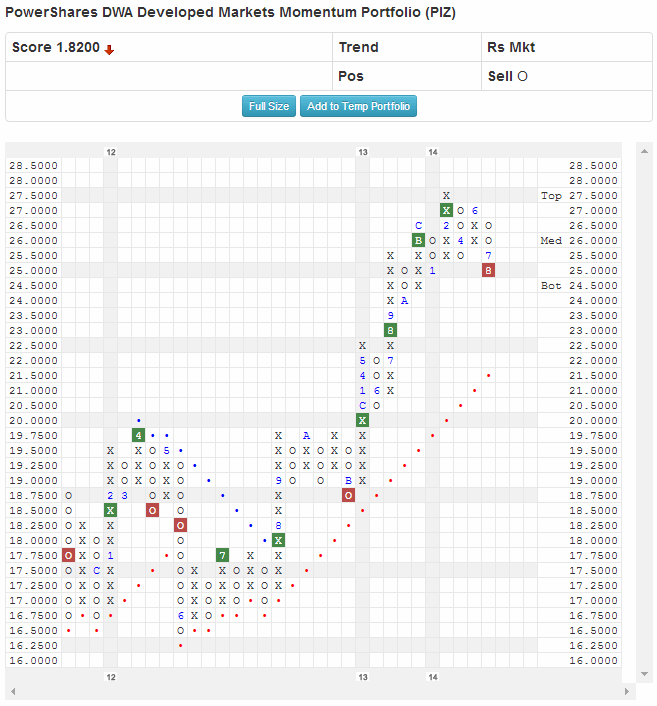657x706 pixels.
Task: Click the red O marker at 17.7500
Action: (x=68, y=555)
